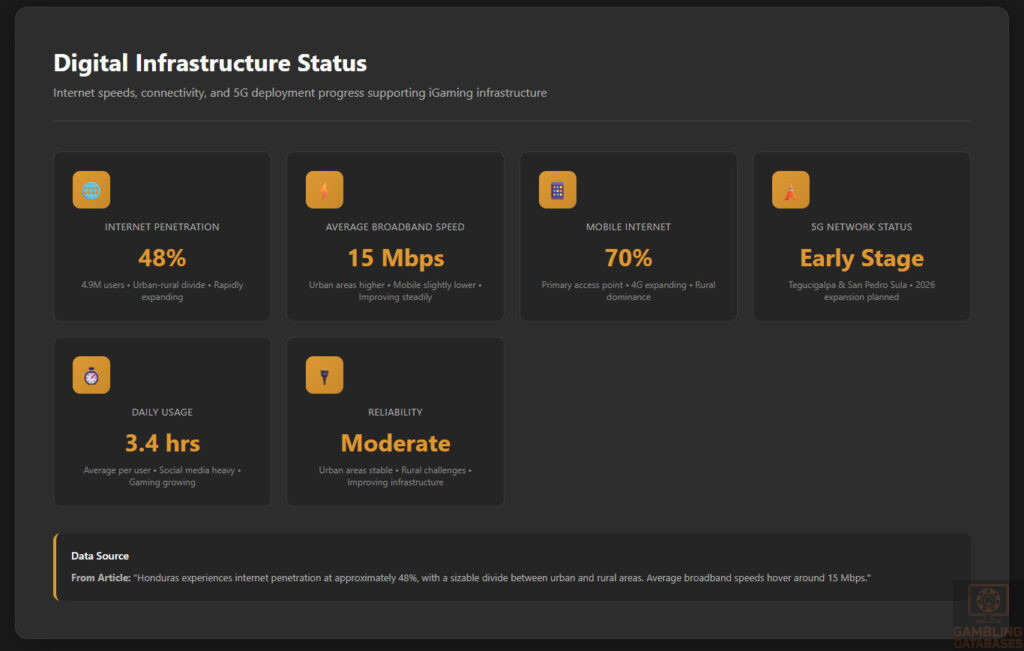Select the flashlight icon above Reliability
The width and height of the screenshot is (1024, 651).
(x=324, y=375)
